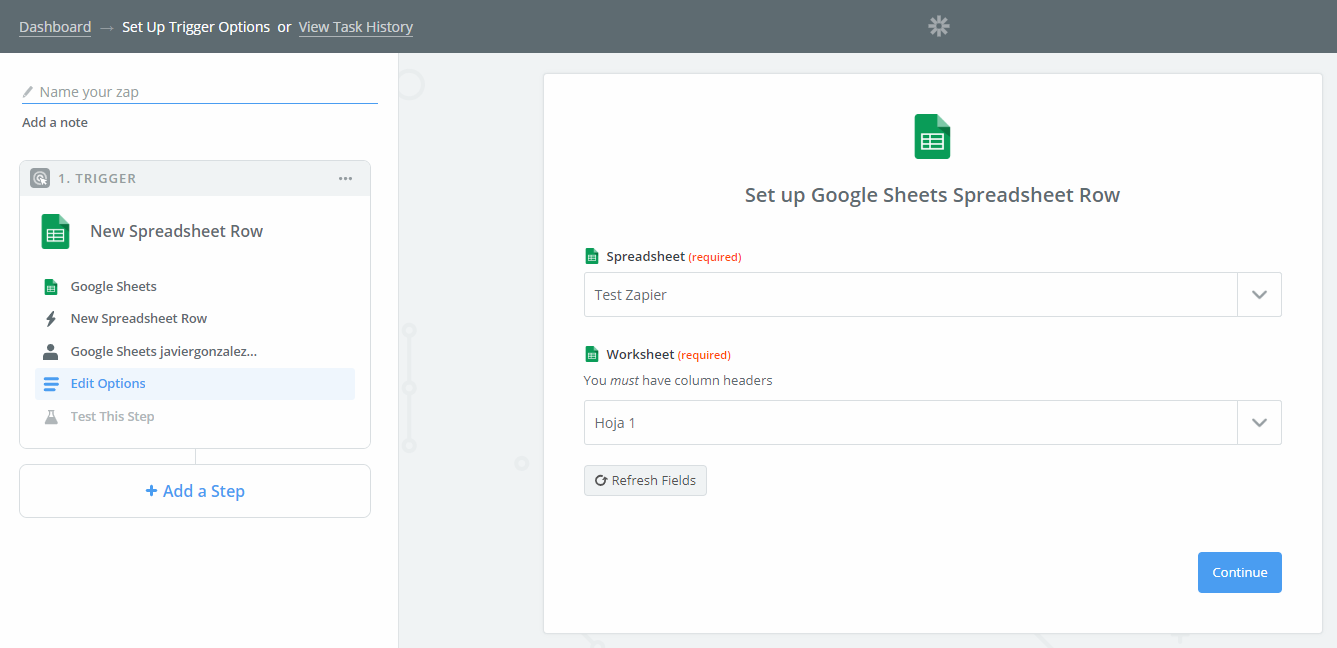Click the large Google Sheets icon in sidebar
This screenshot has width=1337, height=648.
55,232
